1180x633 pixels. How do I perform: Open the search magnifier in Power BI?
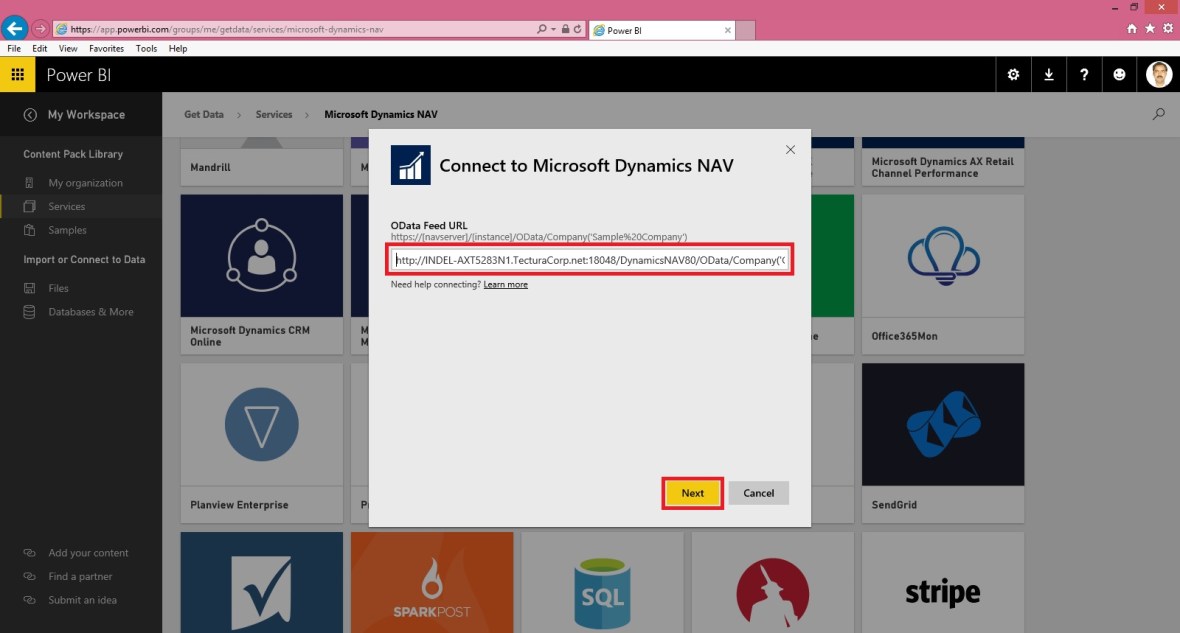click(1158, 114)
